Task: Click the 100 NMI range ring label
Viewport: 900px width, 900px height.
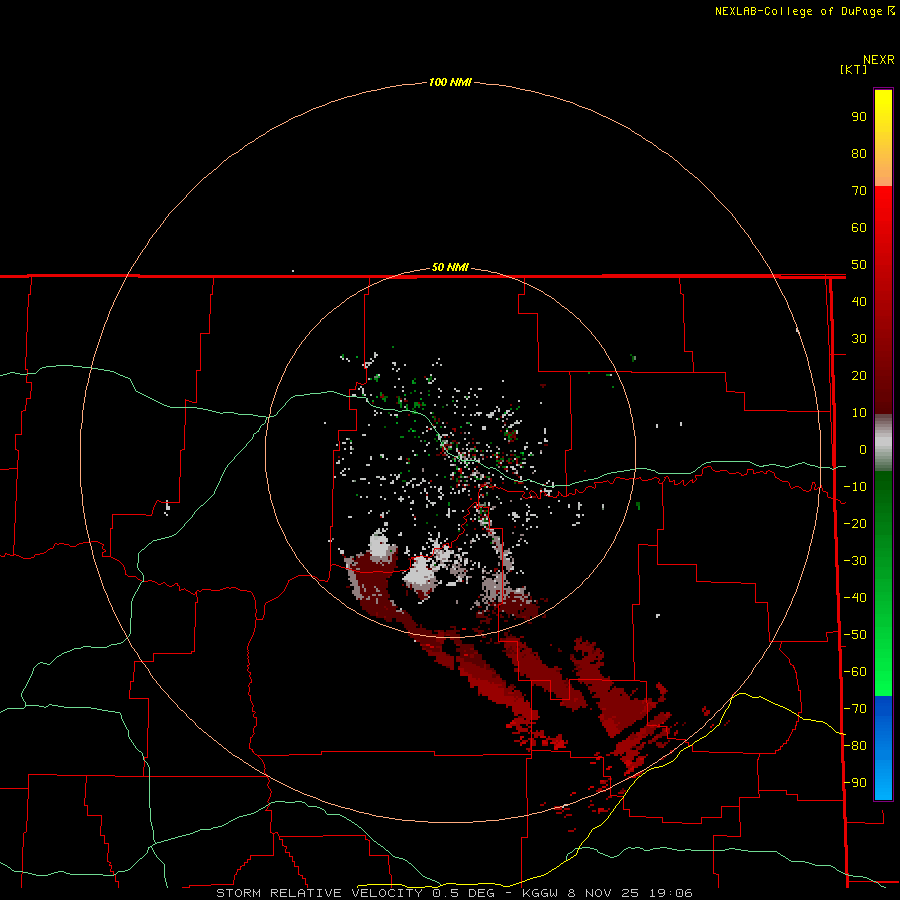Action: pos(450,82)
